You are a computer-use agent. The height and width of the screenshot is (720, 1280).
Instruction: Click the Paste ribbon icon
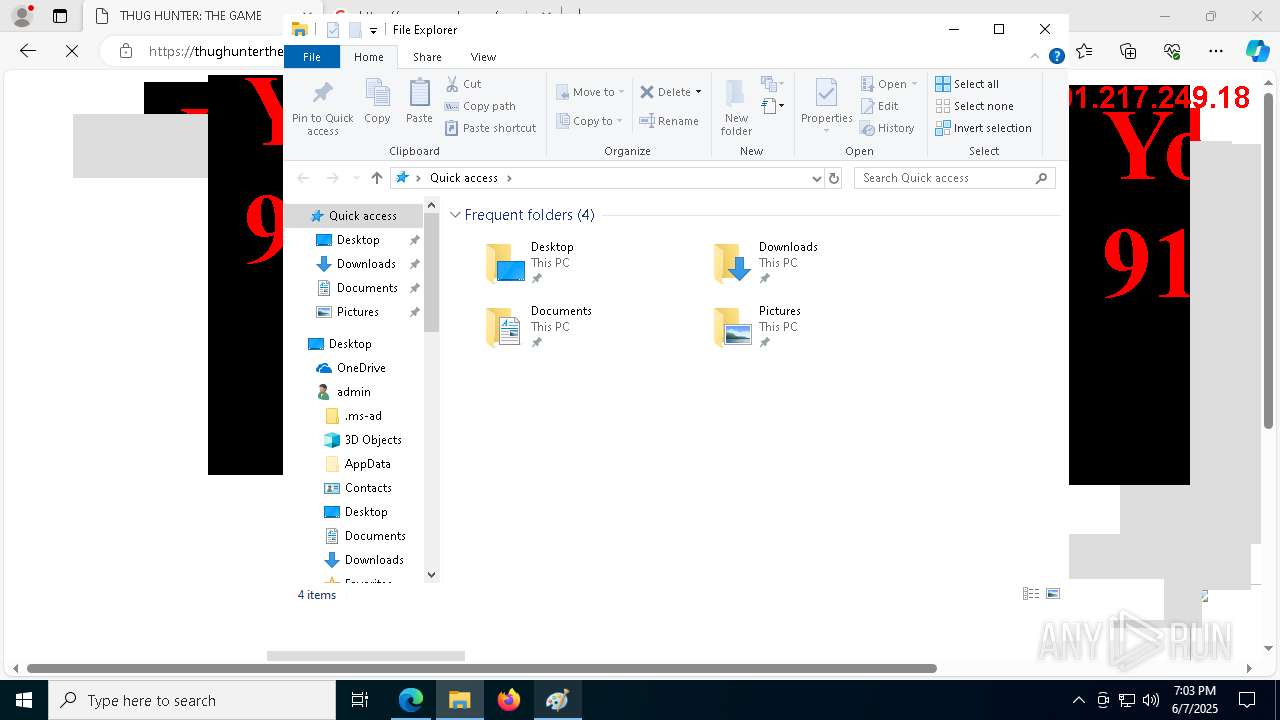(x=419, y=102)
